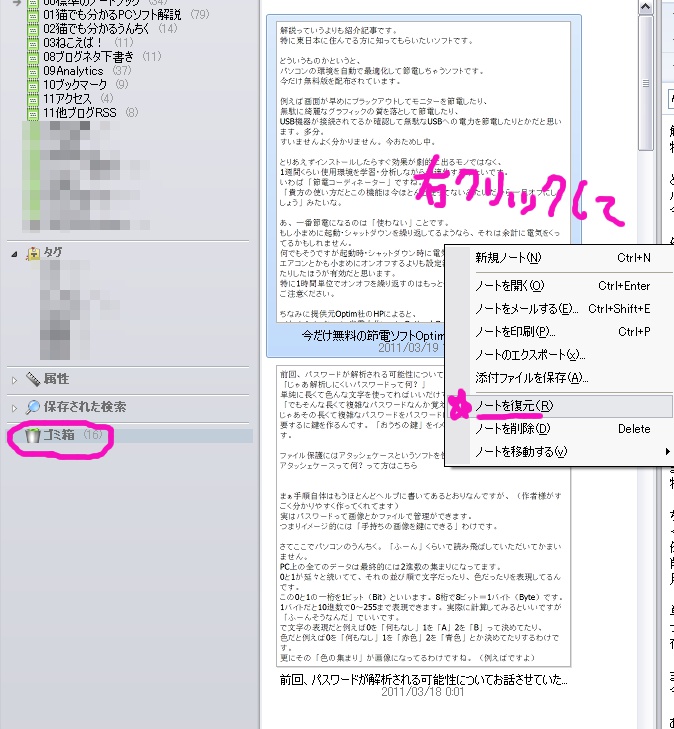
Task: Click the 保存された検索 magnifier icon
Action: click(x=33, y=407)
